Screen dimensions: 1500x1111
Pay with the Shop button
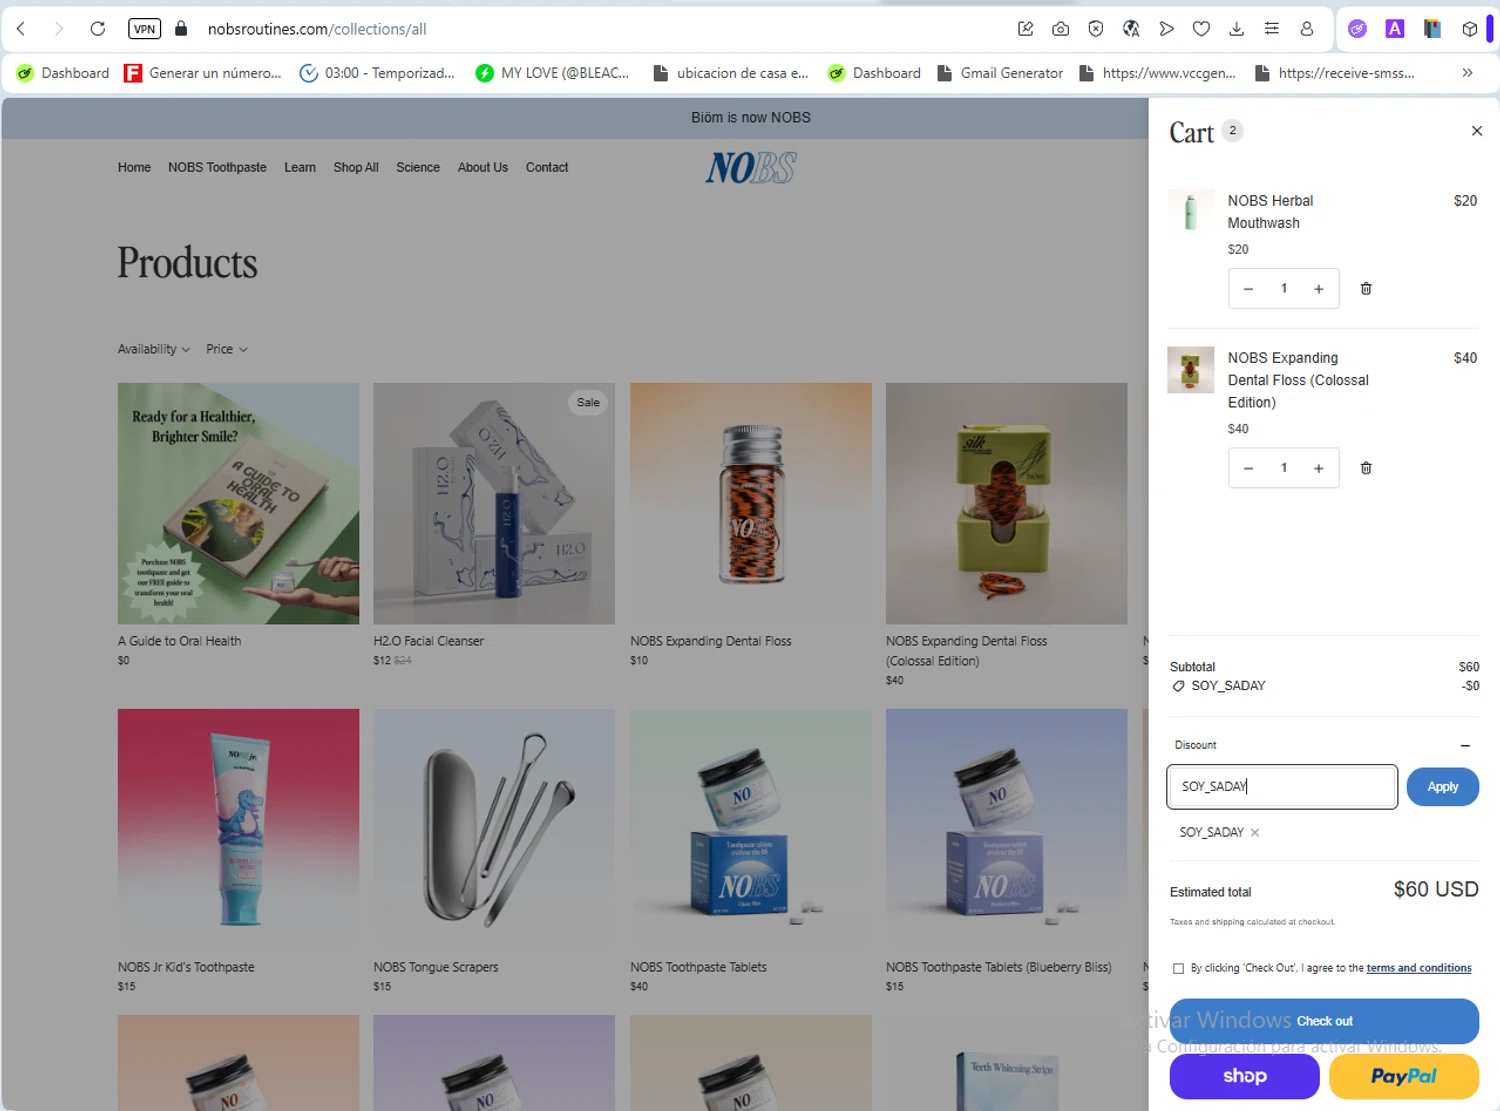[1244, 1076]
